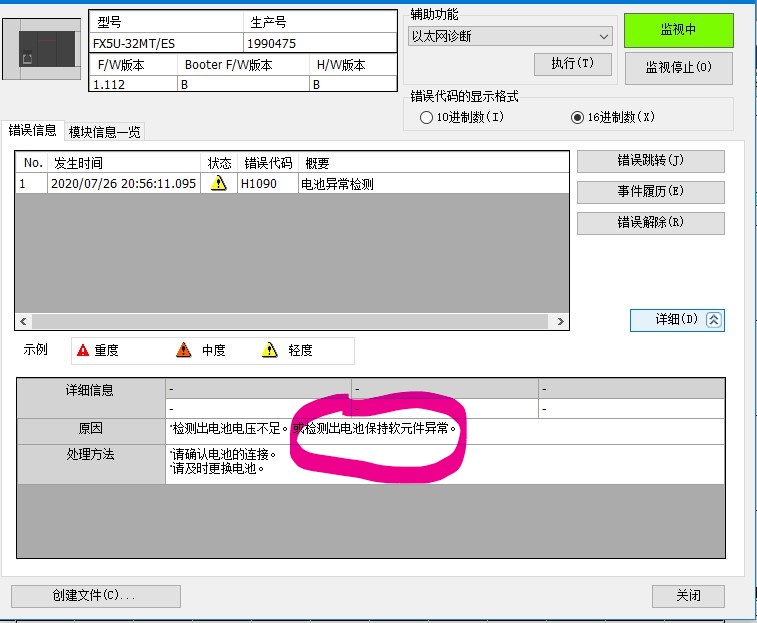The width and height of the screenshot is (757, 623).
Task: Click 错误解除(R) to clear the error
Action: coord(650,223)
